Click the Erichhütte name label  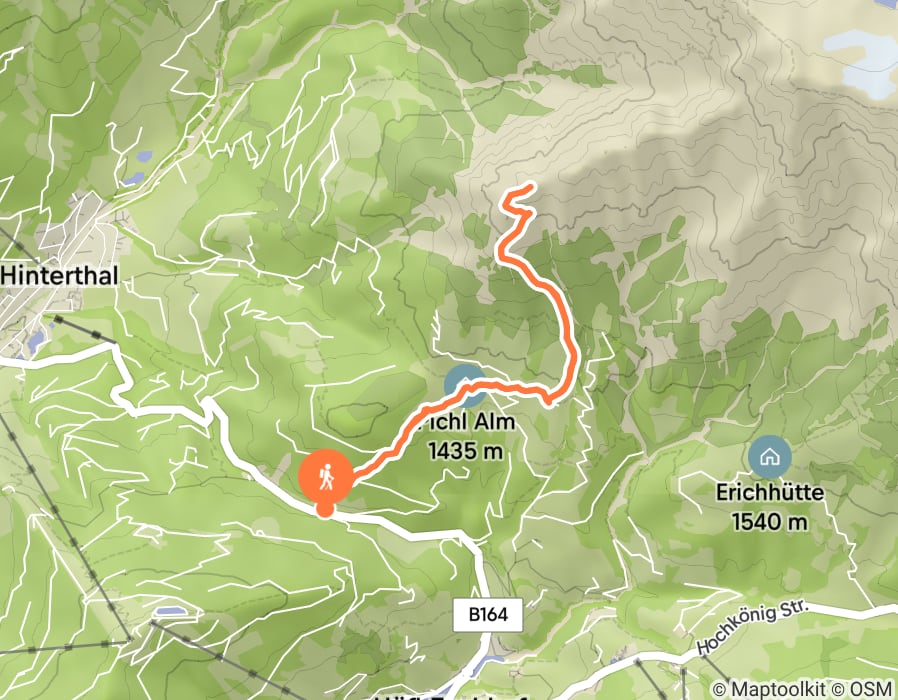tap(770, 493)
